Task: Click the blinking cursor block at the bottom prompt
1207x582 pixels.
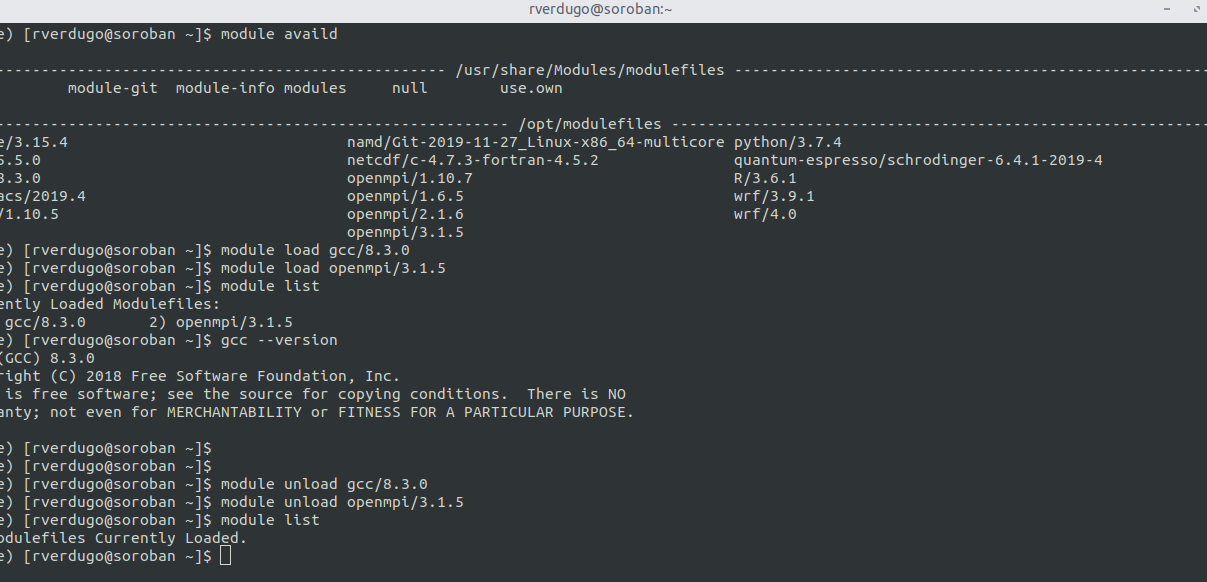Action: (x=226, y=555)
